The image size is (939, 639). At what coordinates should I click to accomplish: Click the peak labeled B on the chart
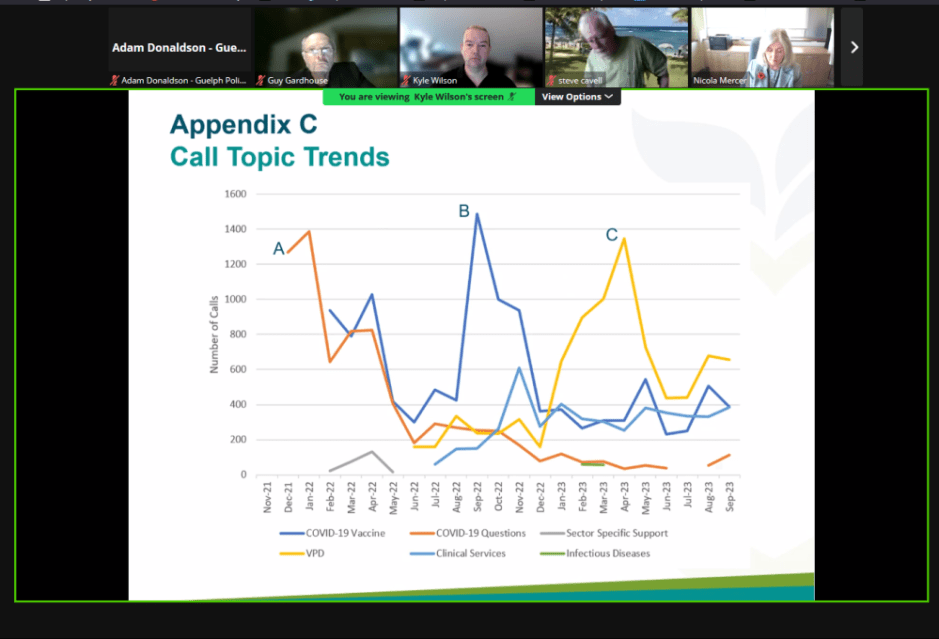tap(477, 214)
